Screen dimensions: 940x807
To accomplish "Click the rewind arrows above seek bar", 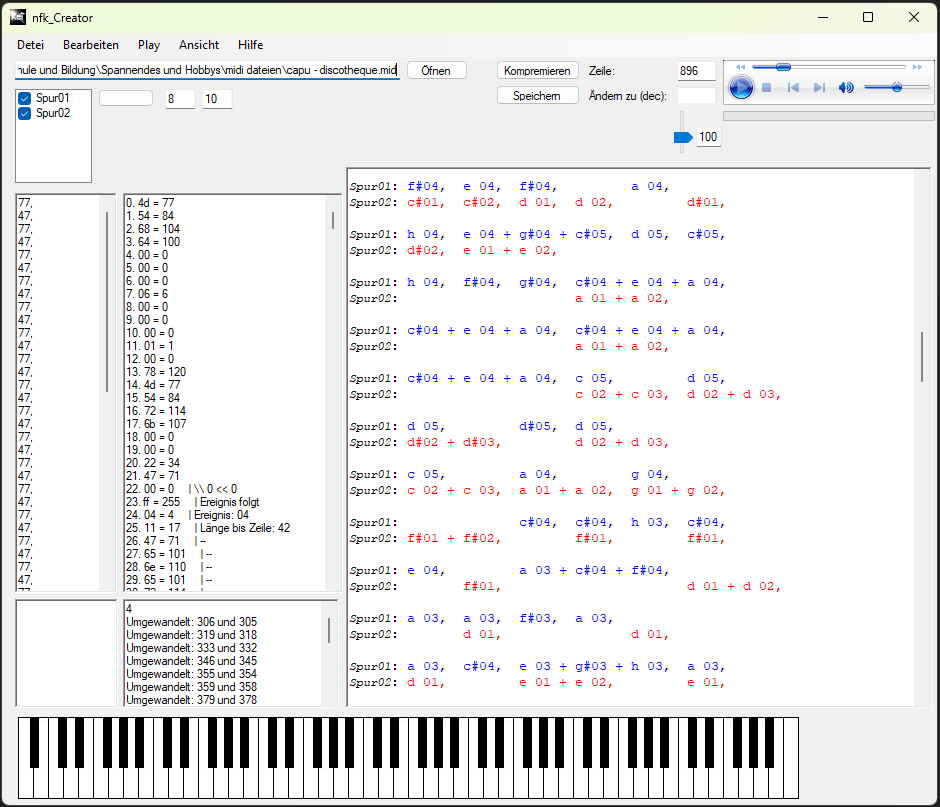I will pos(740,67).
